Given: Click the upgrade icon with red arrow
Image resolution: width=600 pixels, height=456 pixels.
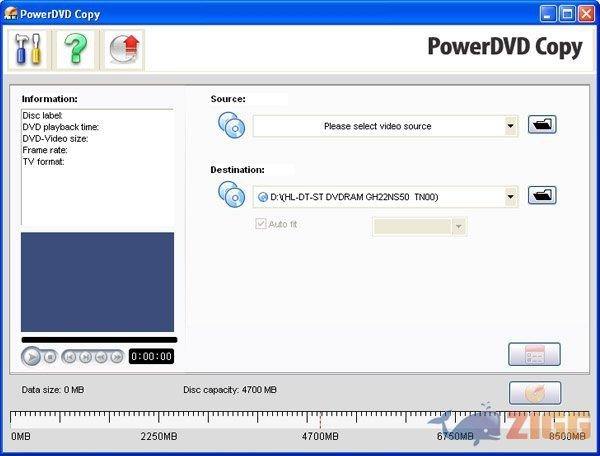Looking at the screenshot, I should (x=121, y=49).
